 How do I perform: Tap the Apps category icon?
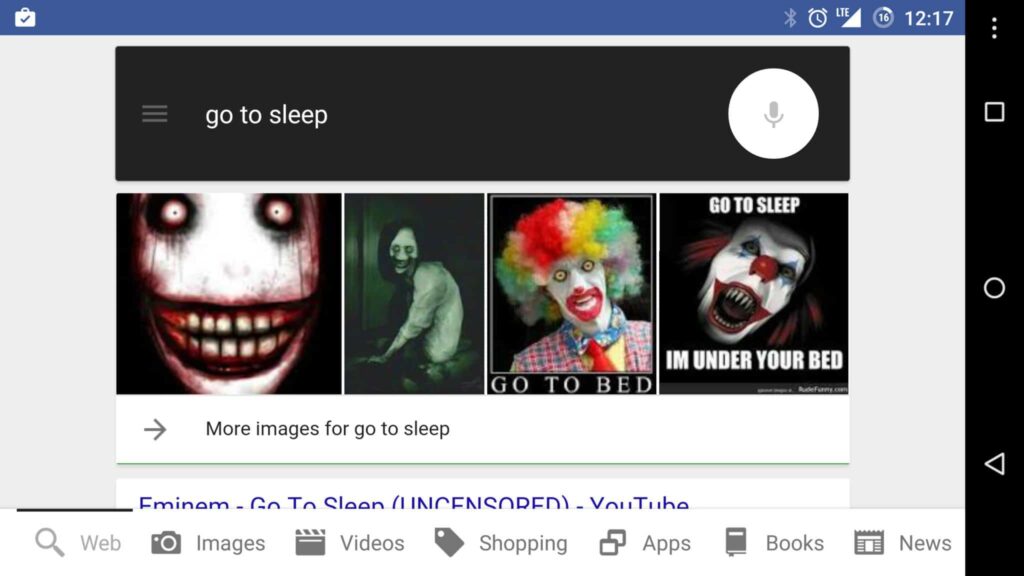click(608, 543)
